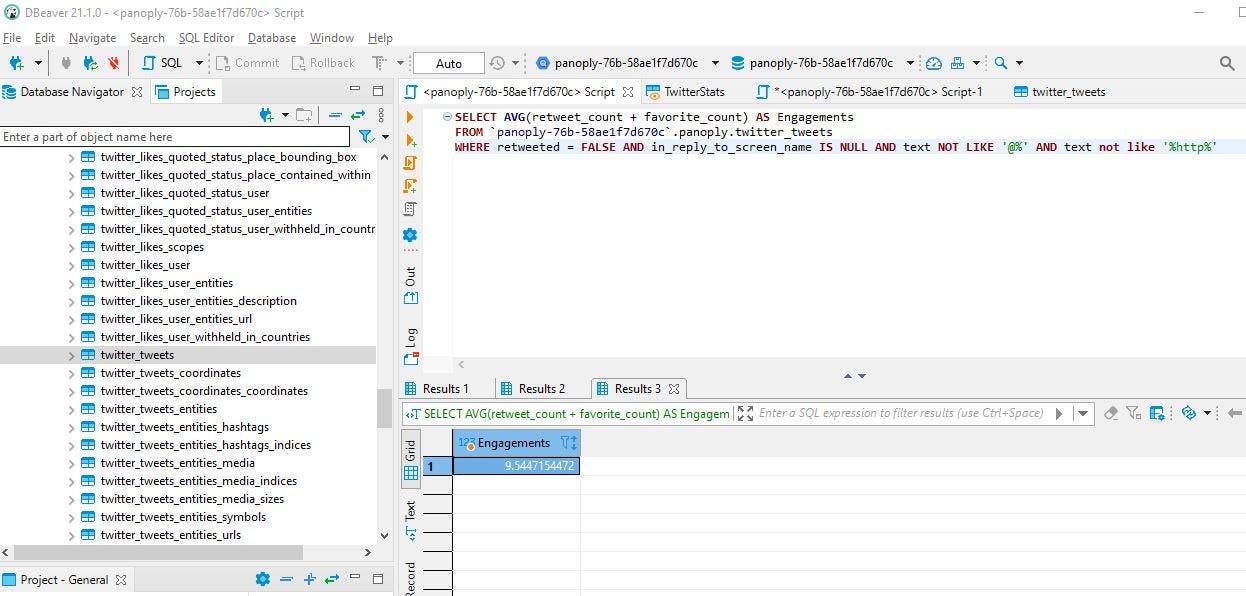
Task: Click the SQL button in toolbar
Action: pos(163,63)
